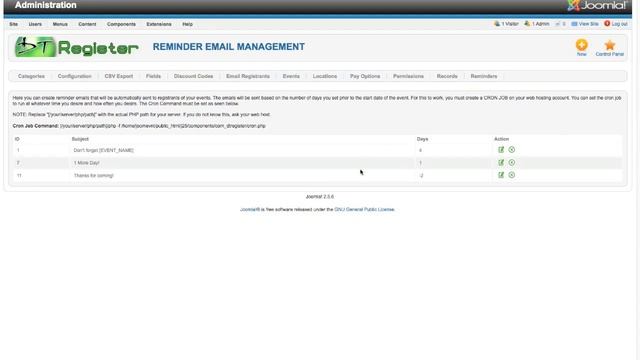Click the Subject column header
The width and height of the screenshot is (640, 360).
pyautogui.click(x=80, y=139)
